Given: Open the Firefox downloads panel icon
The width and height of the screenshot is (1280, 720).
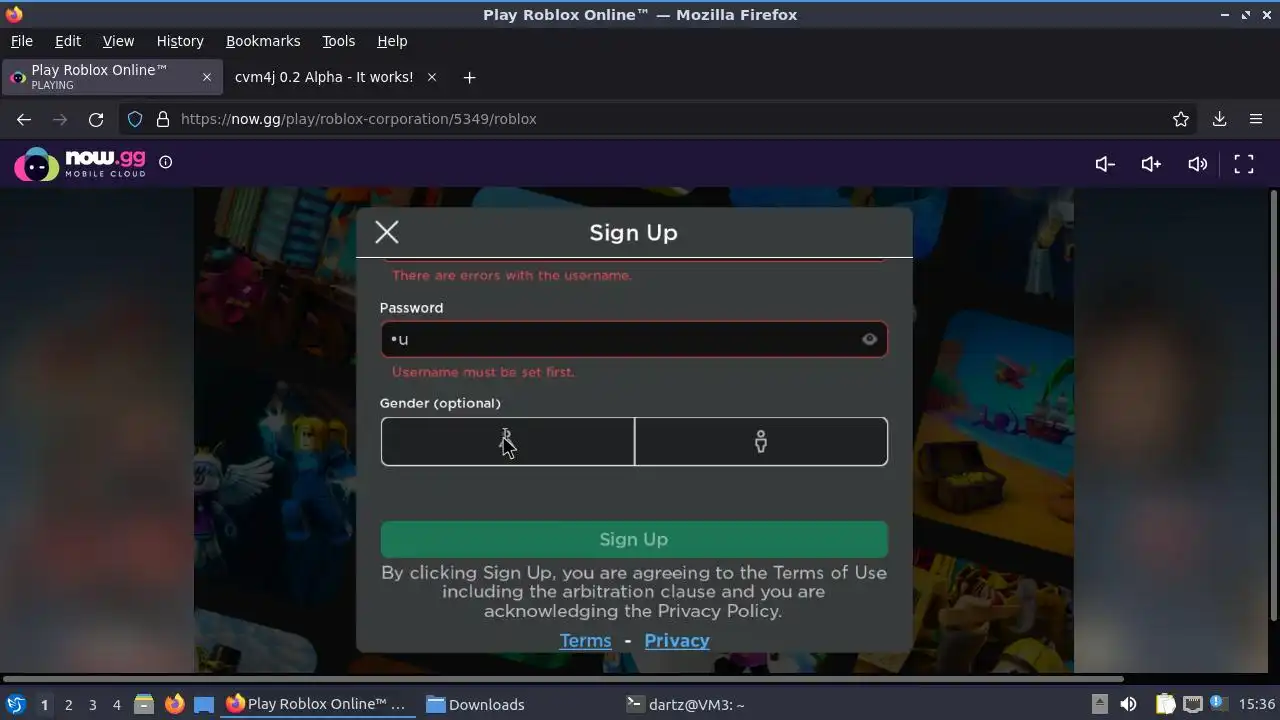Looking at the screenshot, I should click(x=1219, y=119).
